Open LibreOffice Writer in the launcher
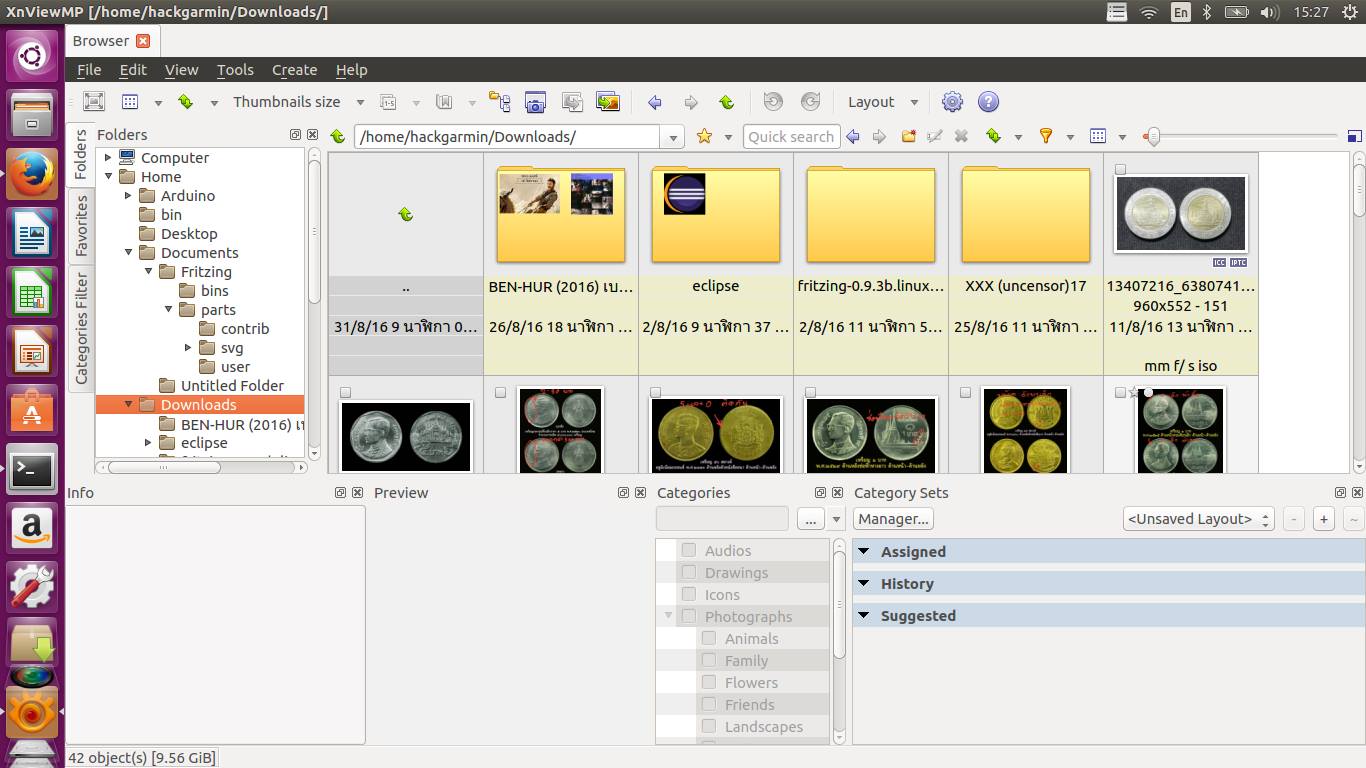The height and width of the screenshot is (768, 1366). (32, 233)
